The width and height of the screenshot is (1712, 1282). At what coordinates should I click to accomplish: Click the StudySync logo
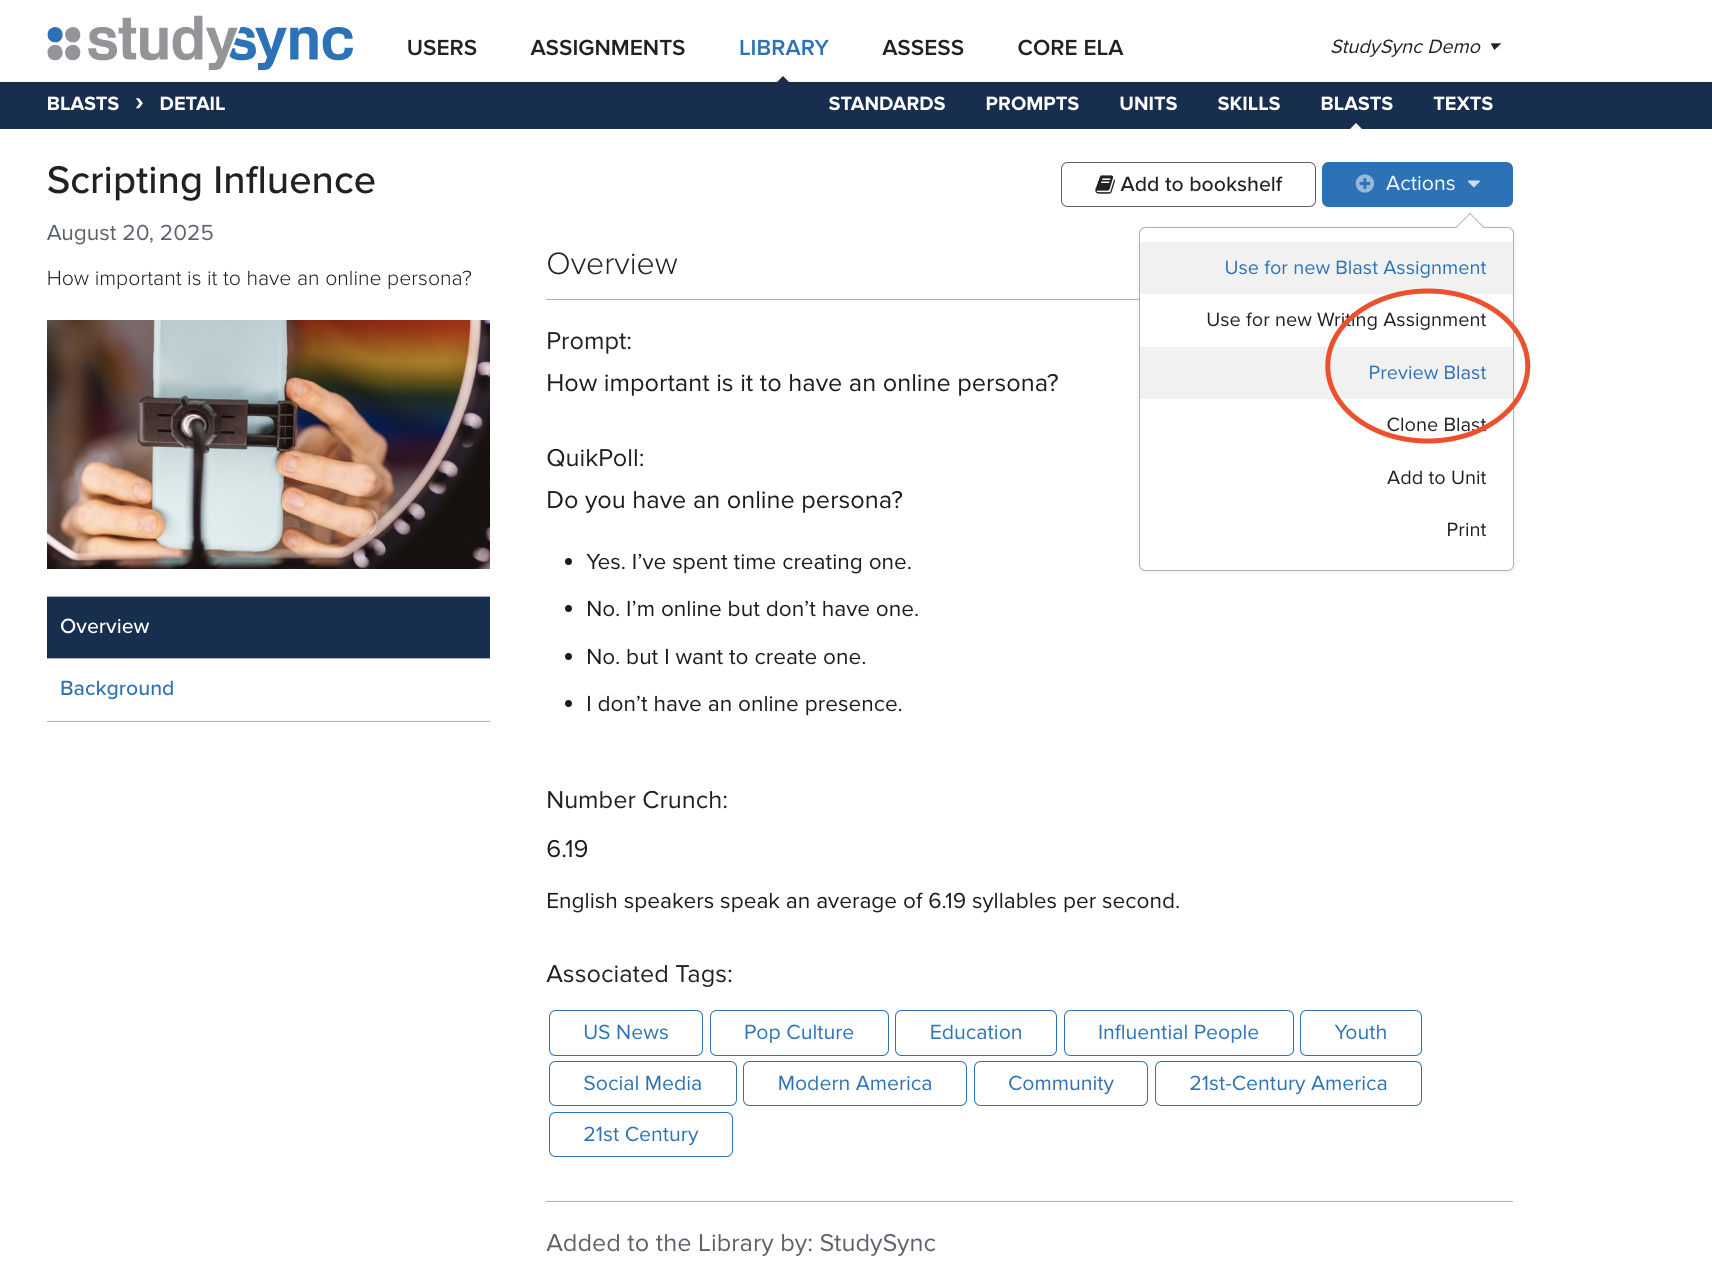200,43
